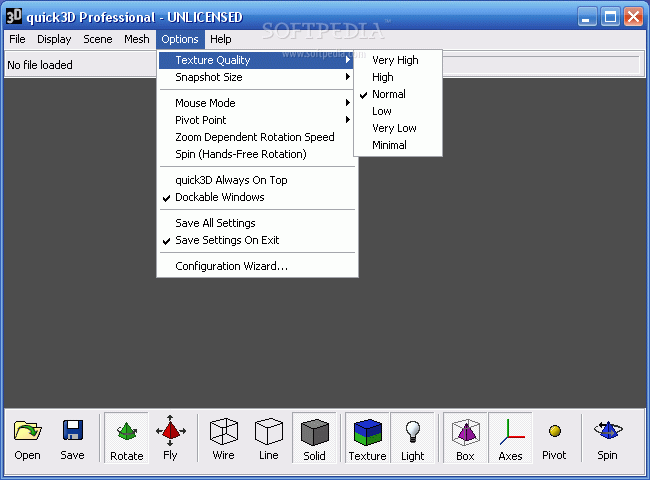Screen dimensions: 650x480
Task: Select Very Low texture quality
Action: (398, 128)
